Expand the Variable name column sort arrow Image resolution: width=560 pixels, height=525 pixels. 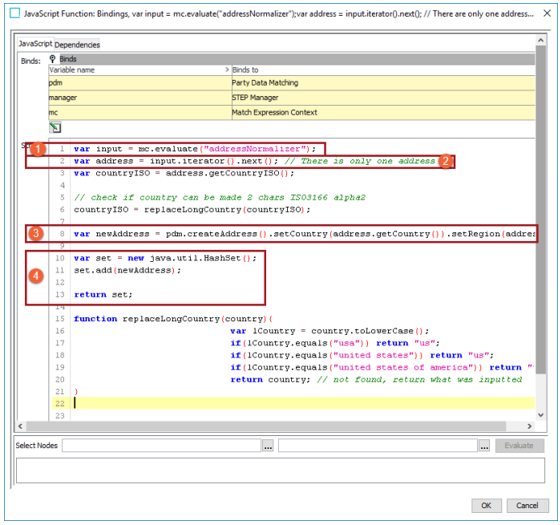click(227, 69)
